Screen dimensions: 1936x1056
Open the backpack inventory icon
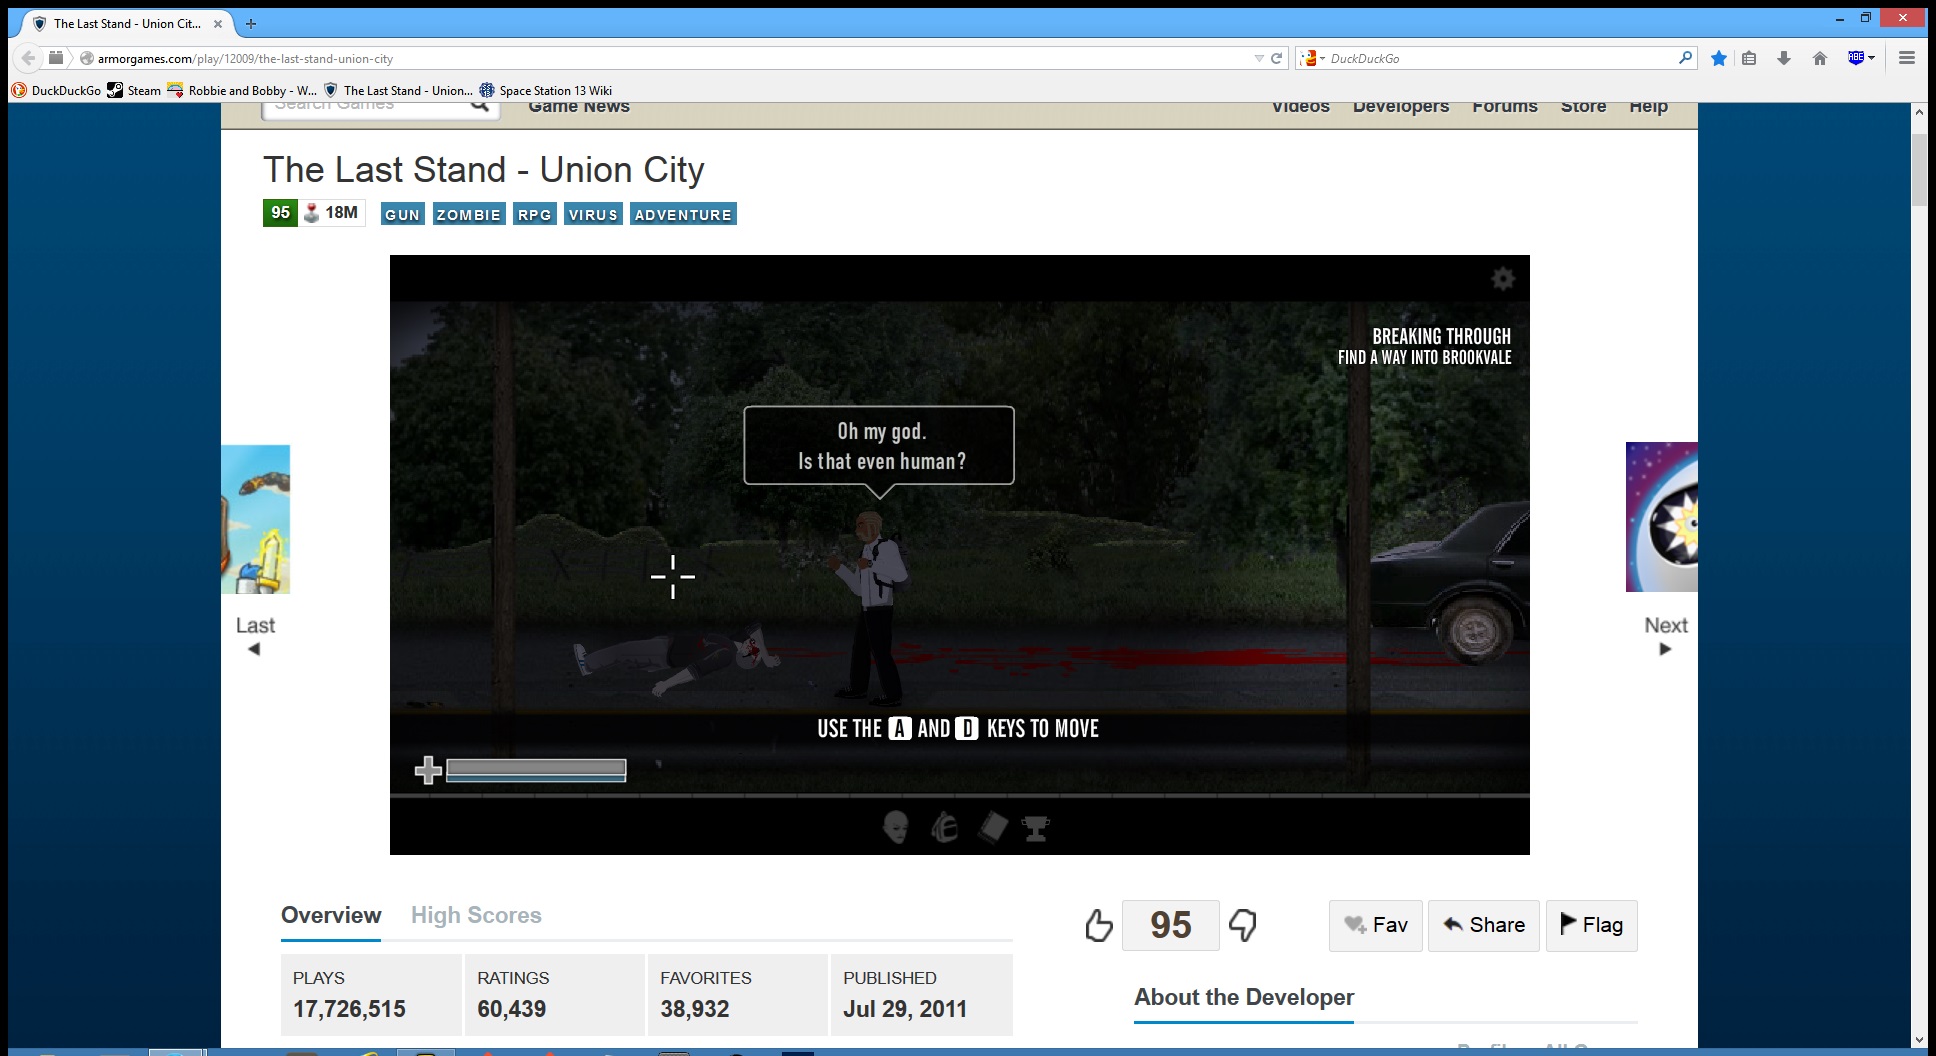point(944,827)
